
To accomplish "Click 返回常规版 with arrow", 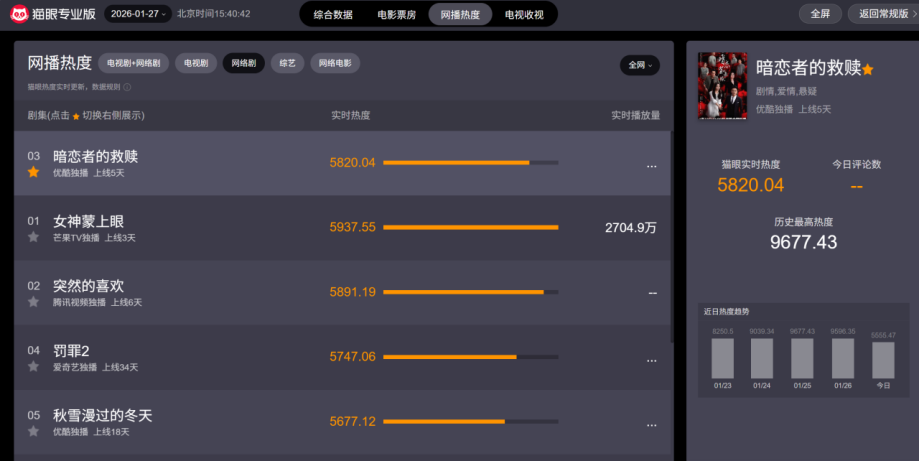I will point(882,14).
